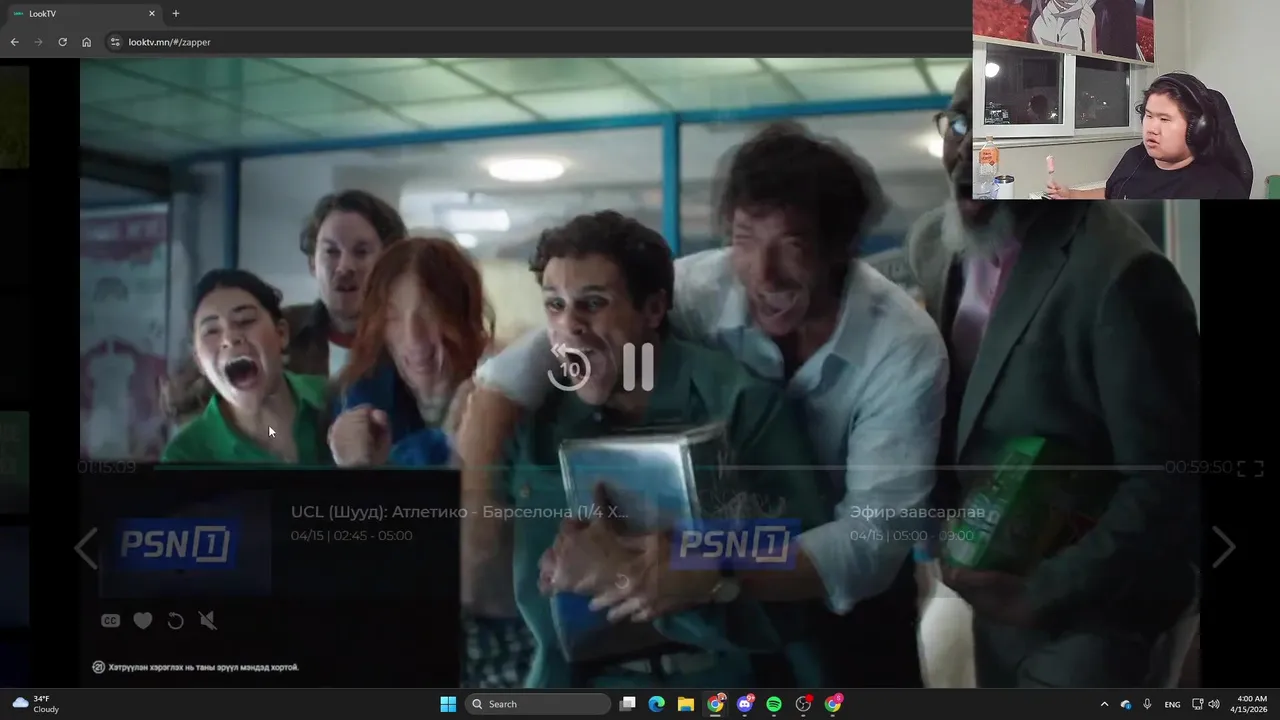
Task: Open UCL Атлетико - Барселона program title
Action: click(x=460, y=511)
